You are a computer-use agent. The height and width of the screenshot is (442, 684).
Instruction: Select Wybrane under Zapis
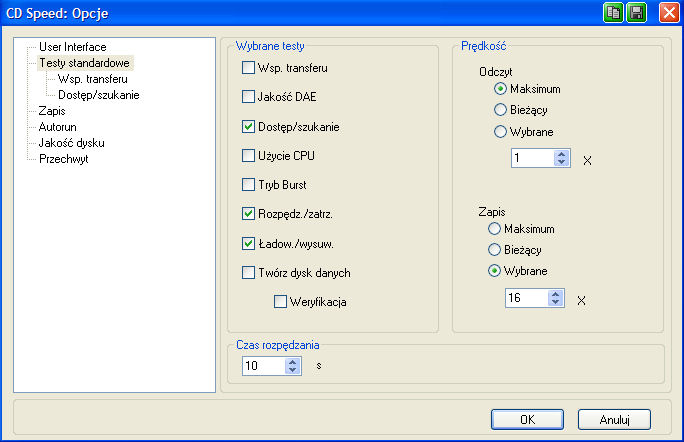(x=494, y=271)
